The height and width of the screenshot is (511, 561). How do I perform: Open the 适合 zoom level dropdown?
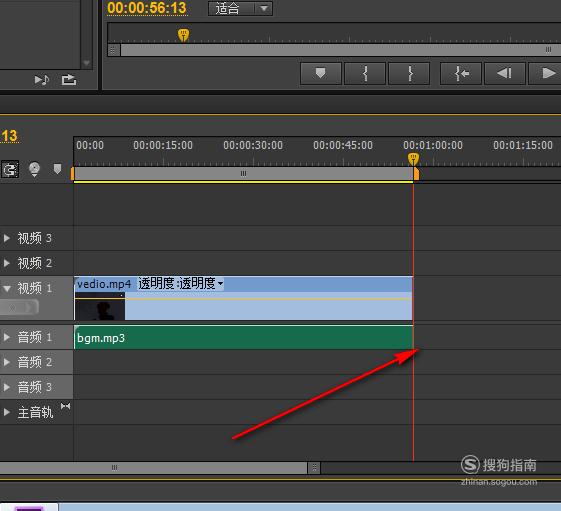click(240, 8)
